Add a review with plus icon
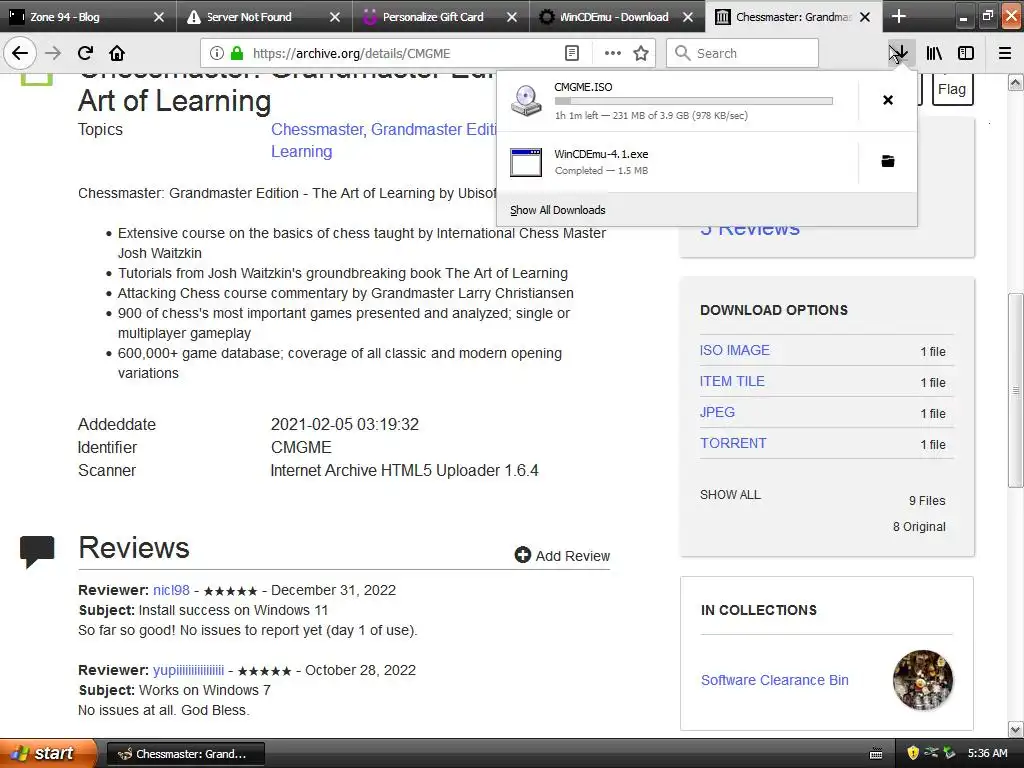1024x768 pixels. click(x=562, y=556)
